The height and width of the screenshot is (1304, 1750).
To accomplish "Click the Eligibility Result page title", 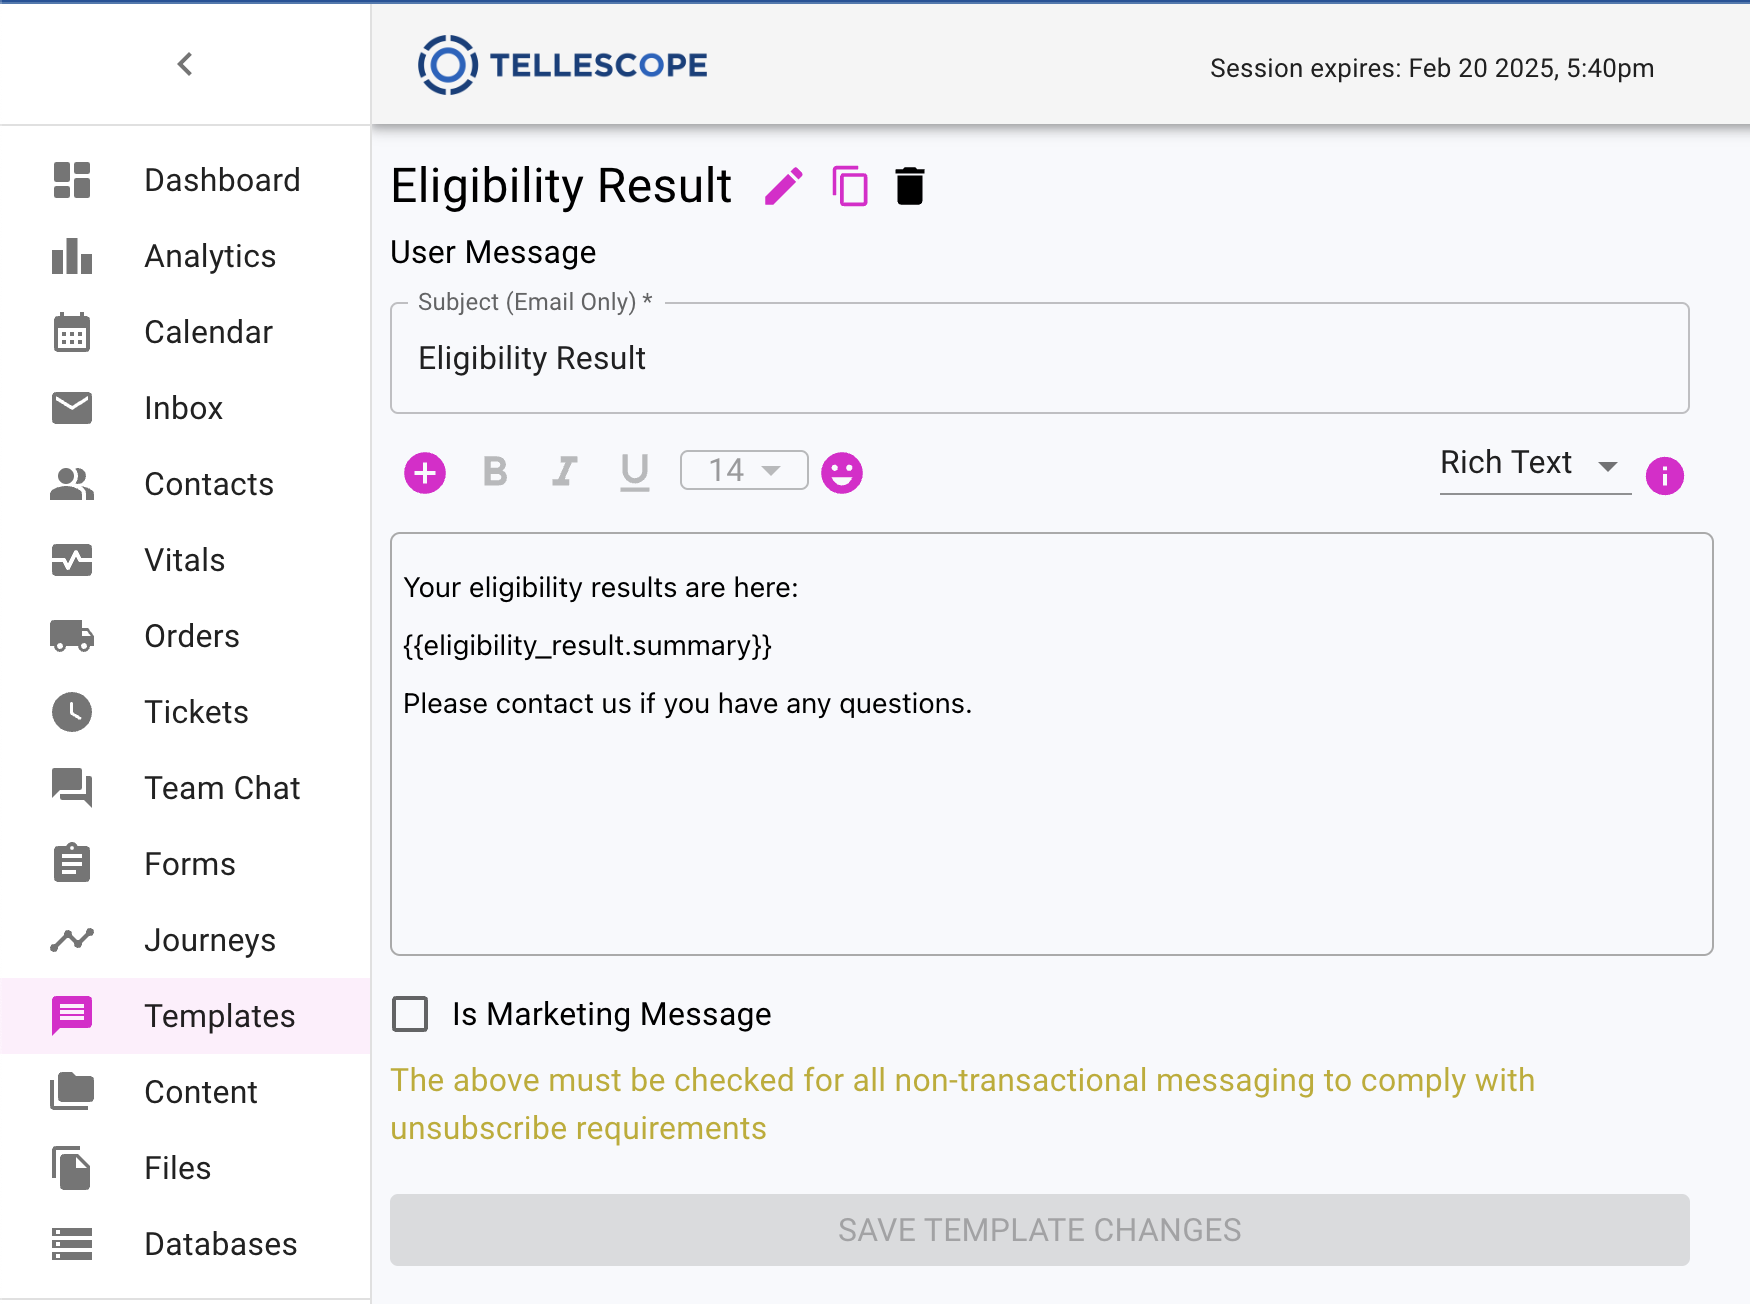I will (x=561, y=186).
